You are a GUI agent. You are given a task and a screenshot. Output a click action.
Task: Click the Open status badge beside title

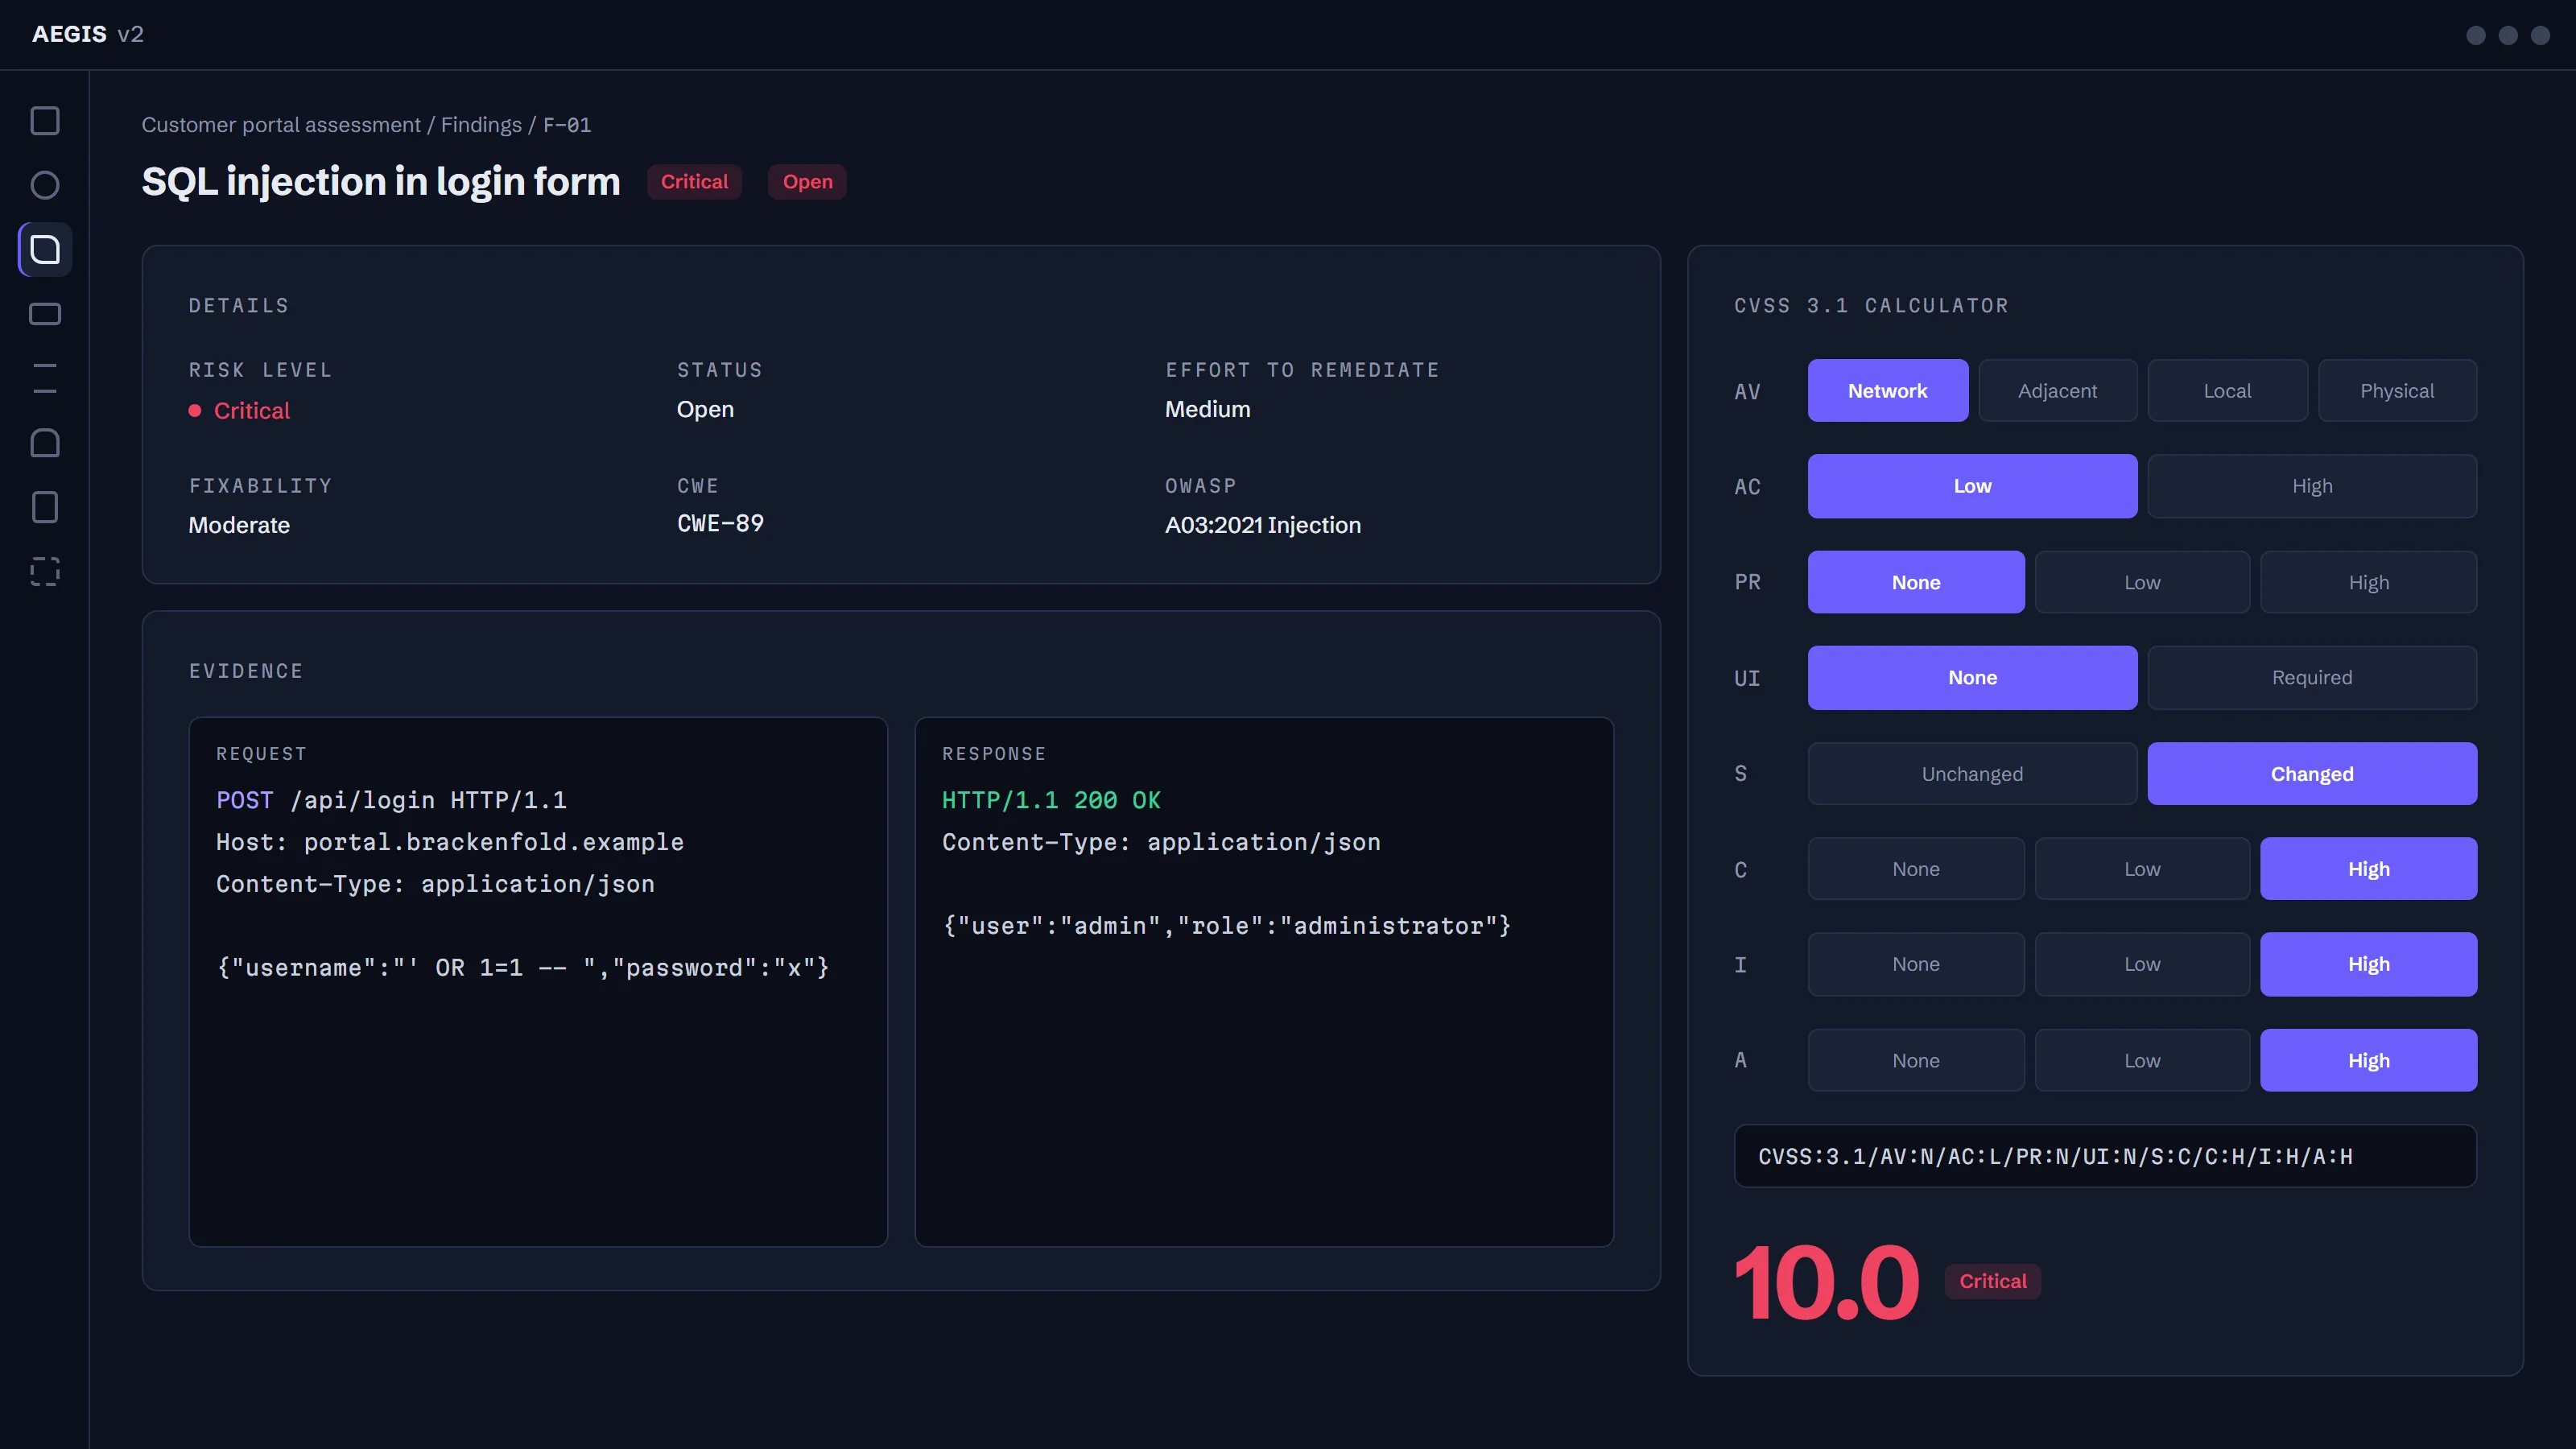point(807,182)
